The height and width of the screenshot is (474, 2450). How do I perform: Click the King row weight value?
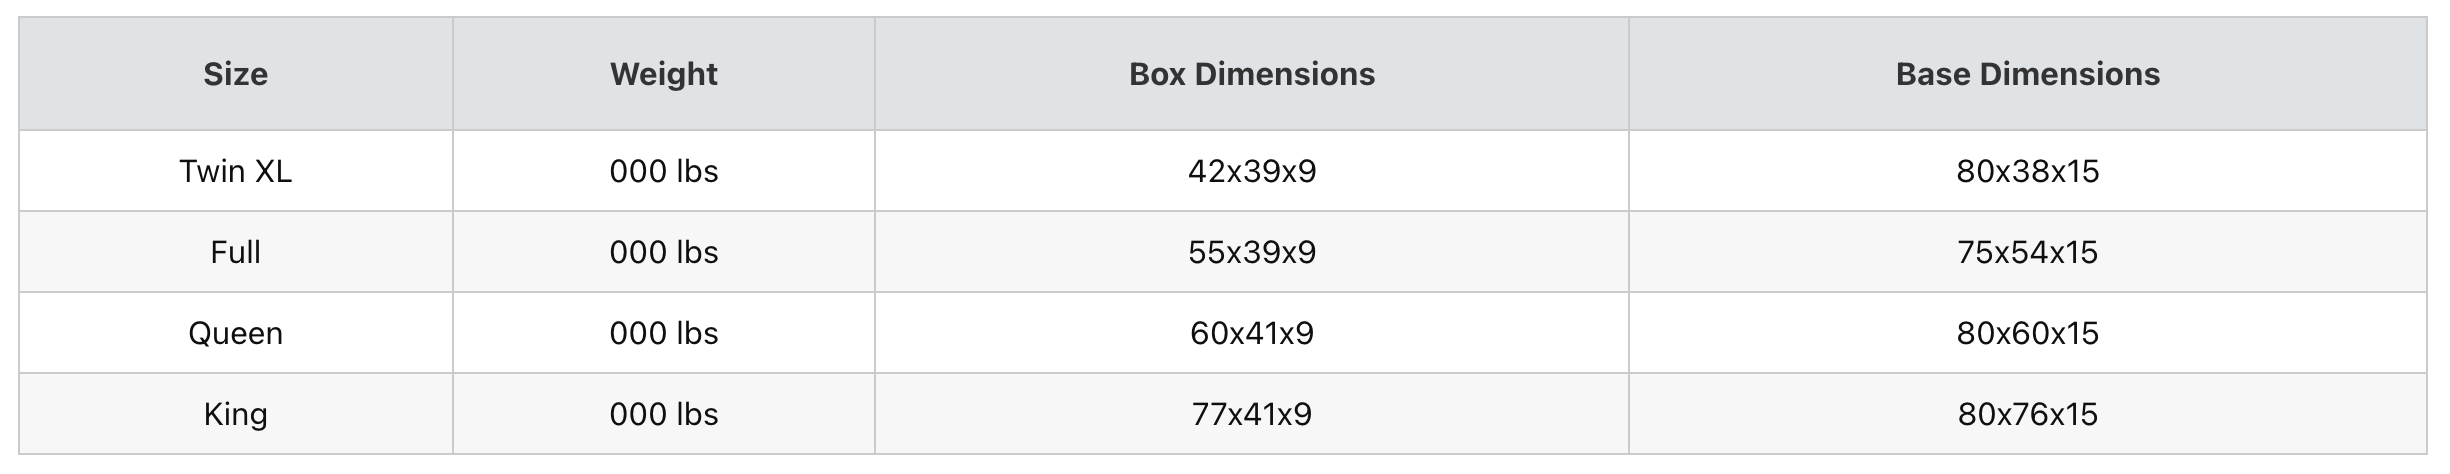click(x=664, y=414)
